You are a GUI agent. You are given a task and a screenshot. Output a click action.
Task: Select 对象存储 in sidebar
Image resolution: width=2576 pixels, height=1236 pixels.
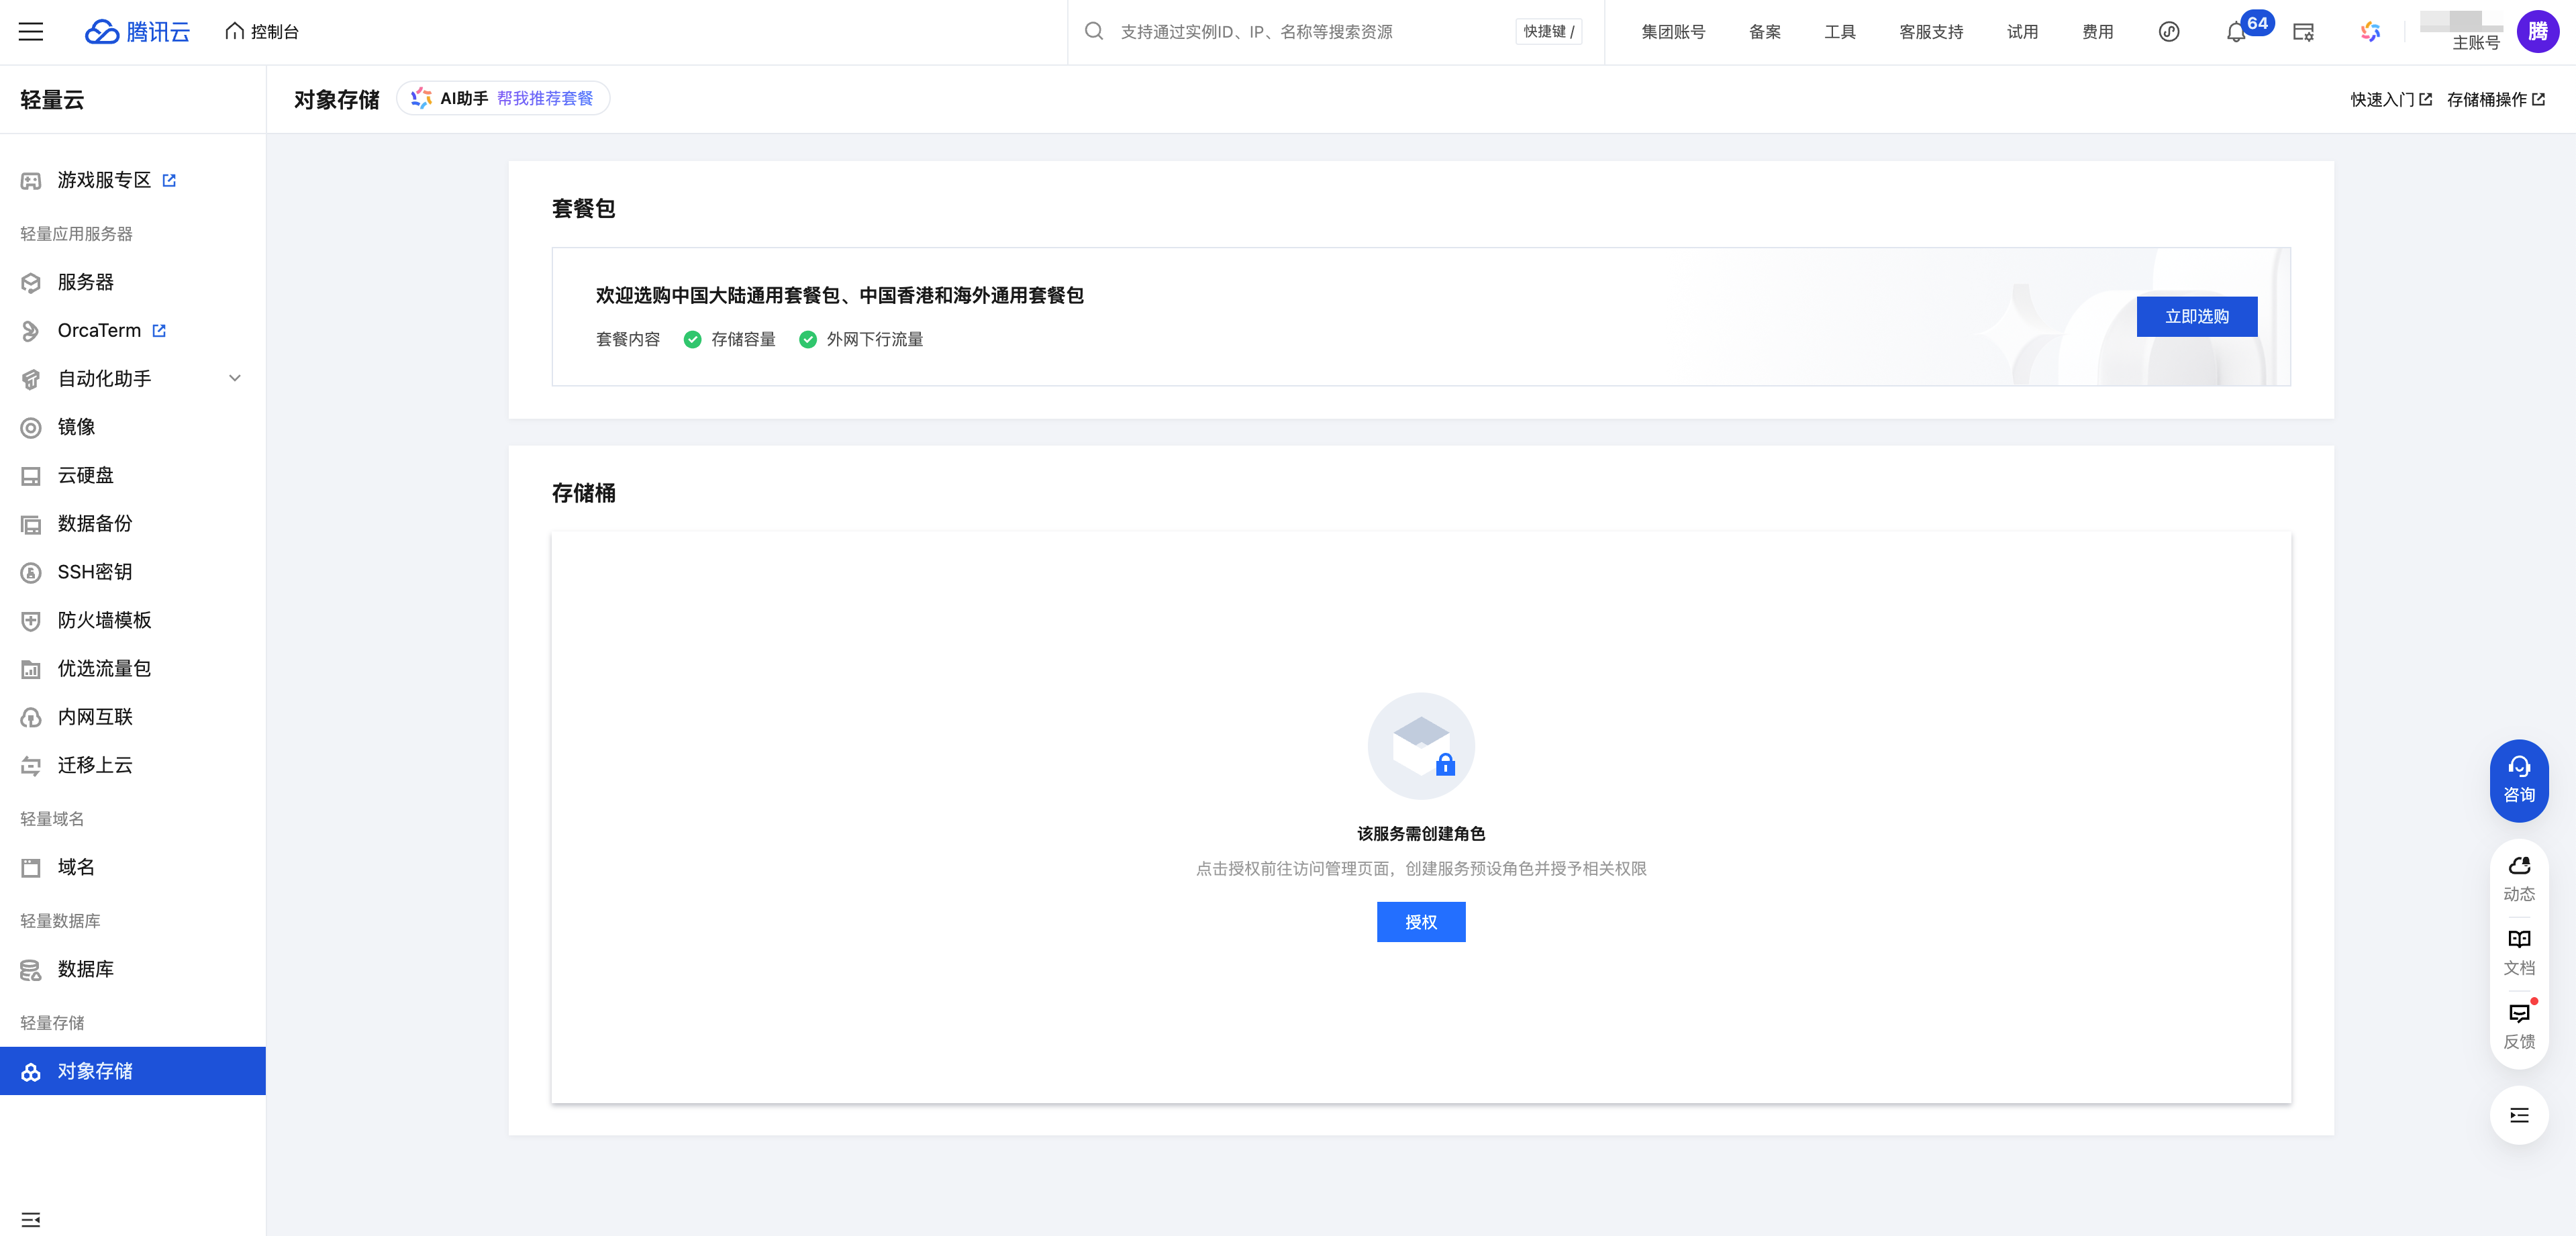point(133,1071)
